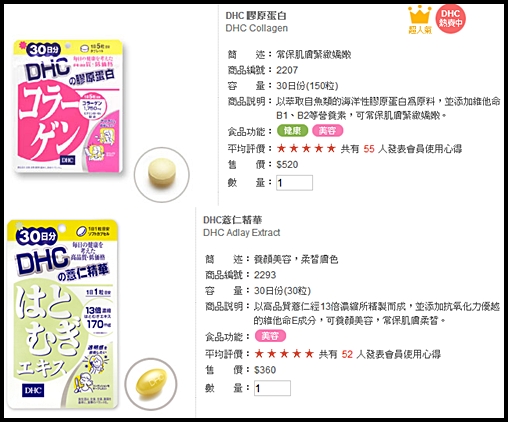Open the DHC薏仁精華 product title link
This screenshot has width=508, height=422.
(x=233, y=220)
